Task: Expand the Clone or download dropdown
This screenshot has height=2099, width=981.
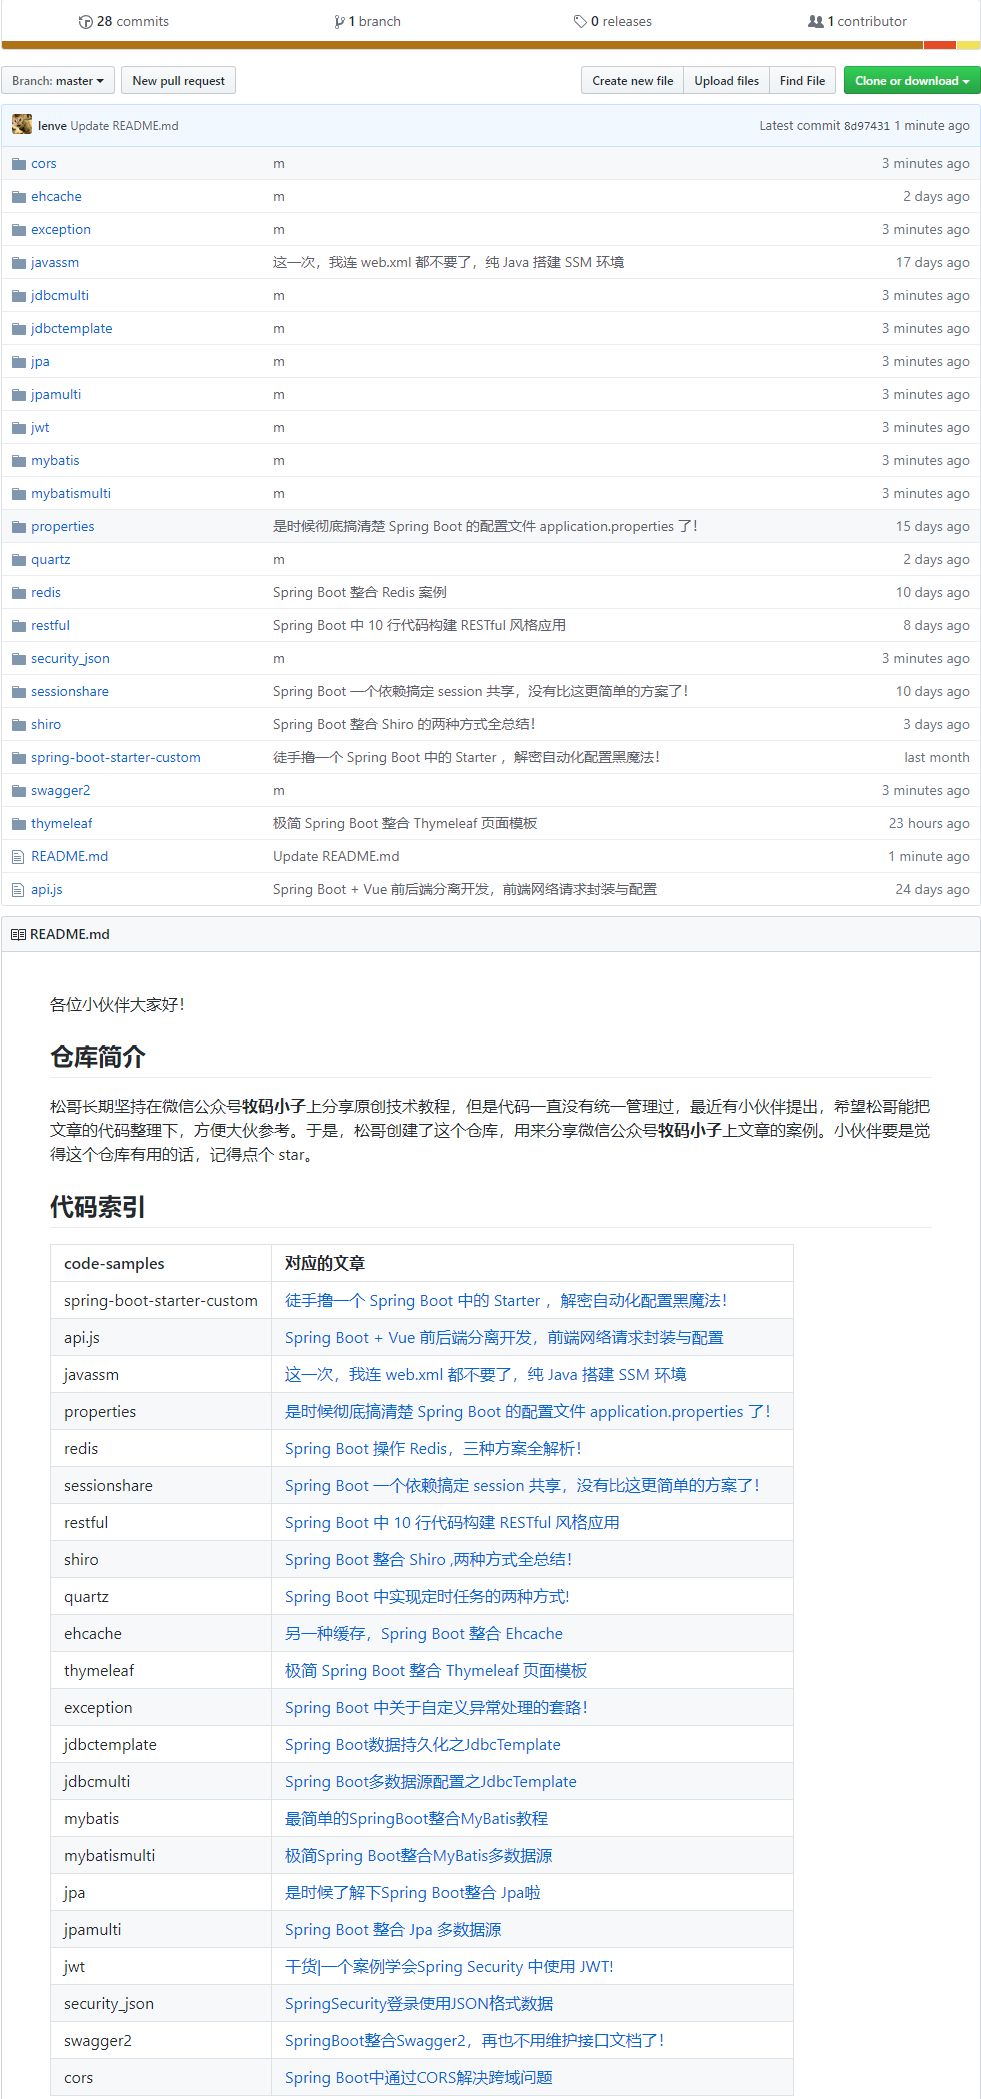Action: (911, 81)
